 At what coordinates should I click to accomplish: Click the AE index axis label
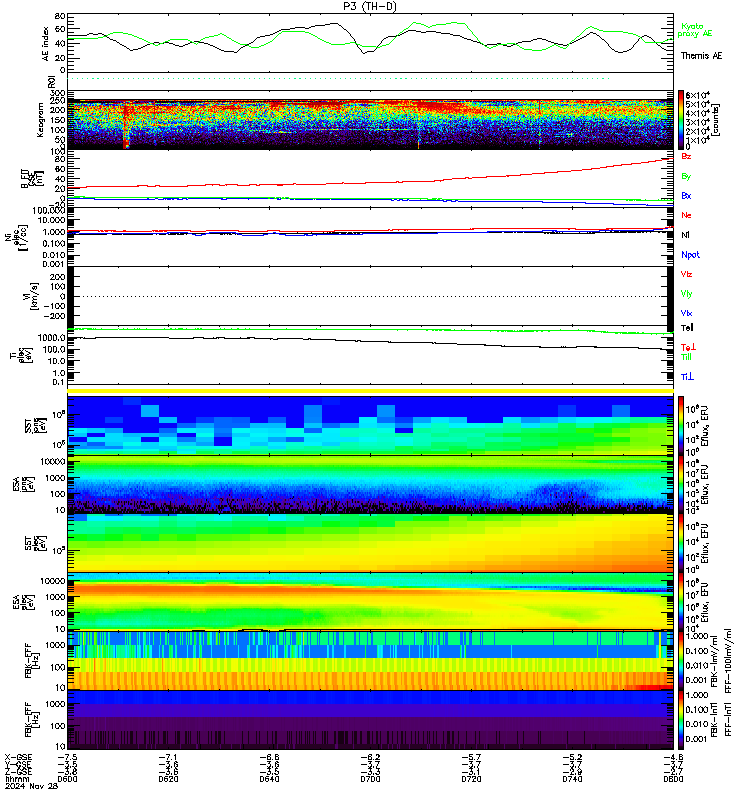(45, 44)
